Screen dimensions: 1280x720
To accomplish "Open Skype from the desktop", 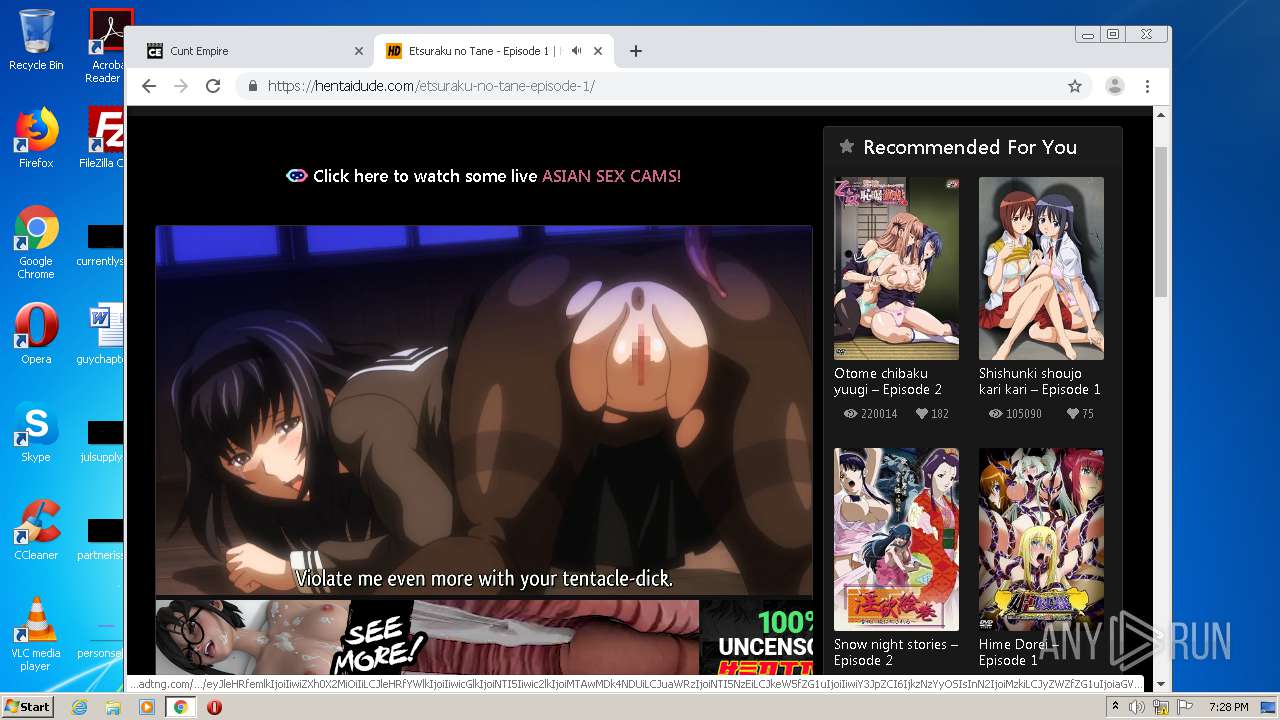I will click(36, 432).
